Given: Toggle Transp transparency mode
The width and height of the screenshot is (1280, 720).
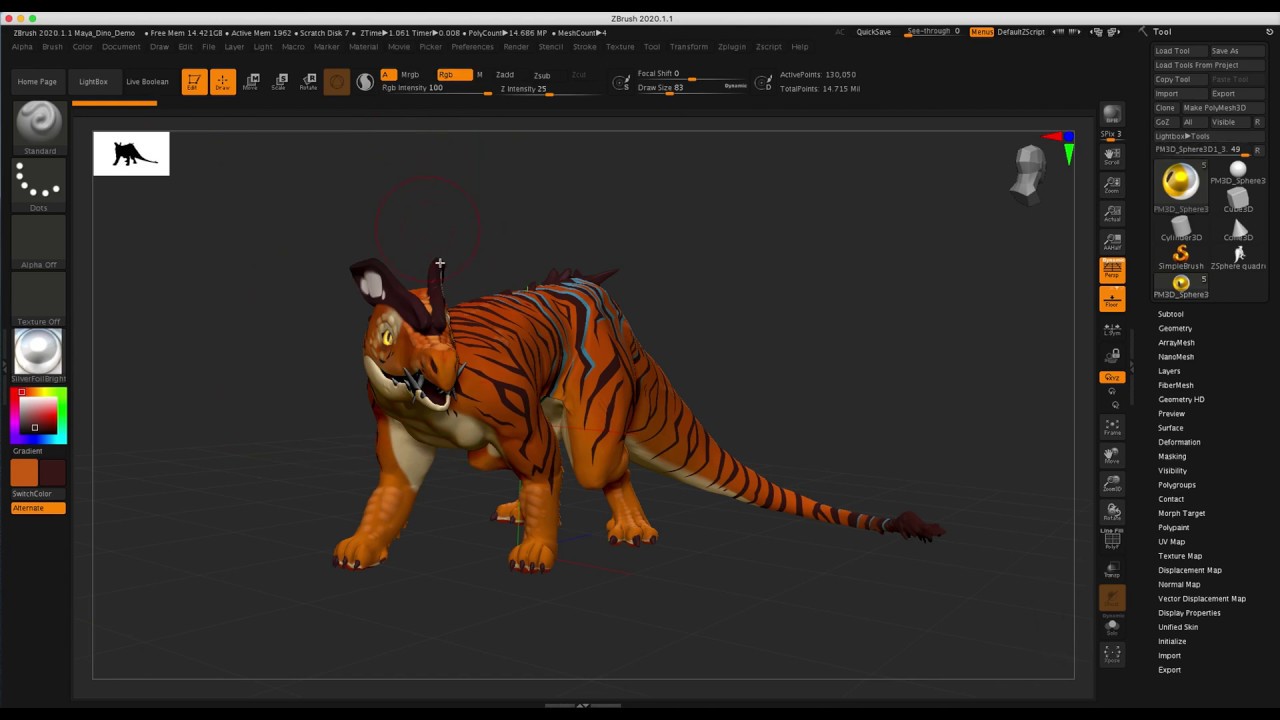Looking at the screenshot, I should pos(1112,569).
